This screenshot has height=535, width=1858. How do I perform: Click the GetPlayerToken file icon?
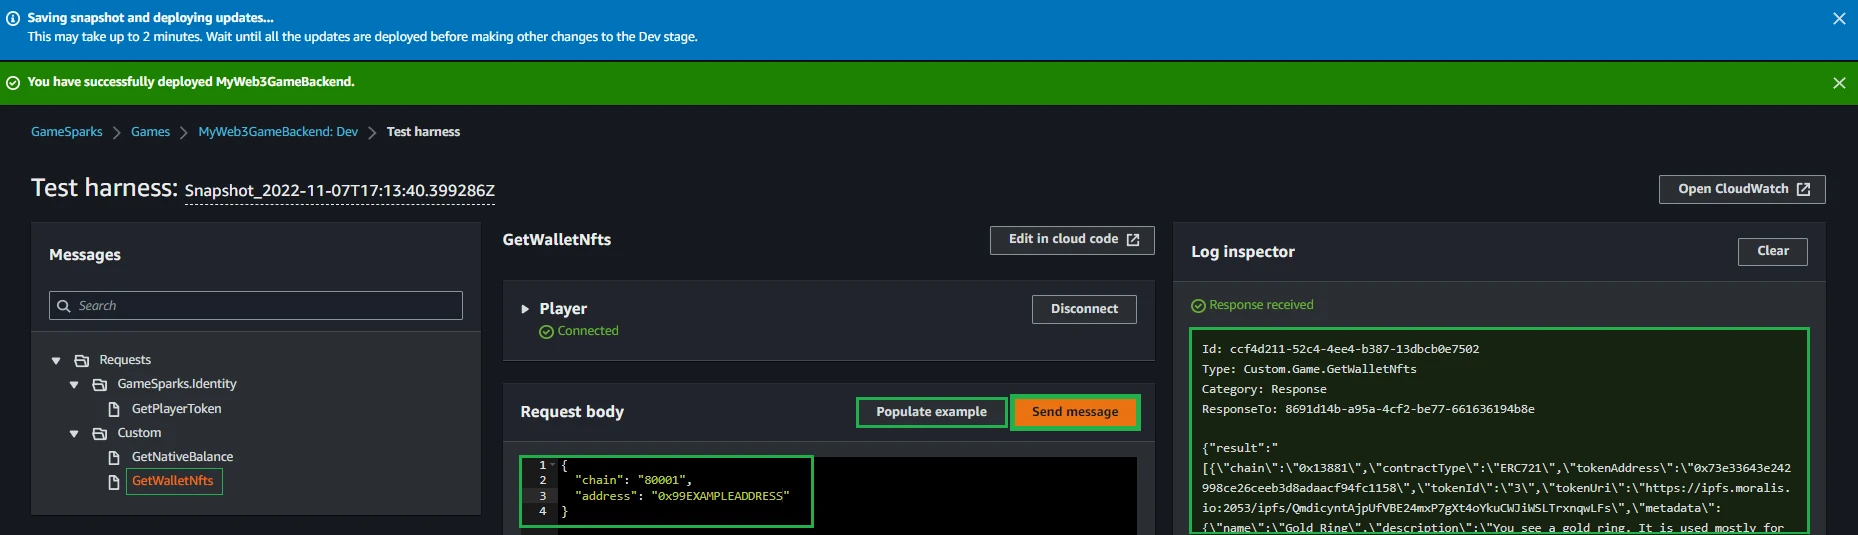(x=114, y=409)
